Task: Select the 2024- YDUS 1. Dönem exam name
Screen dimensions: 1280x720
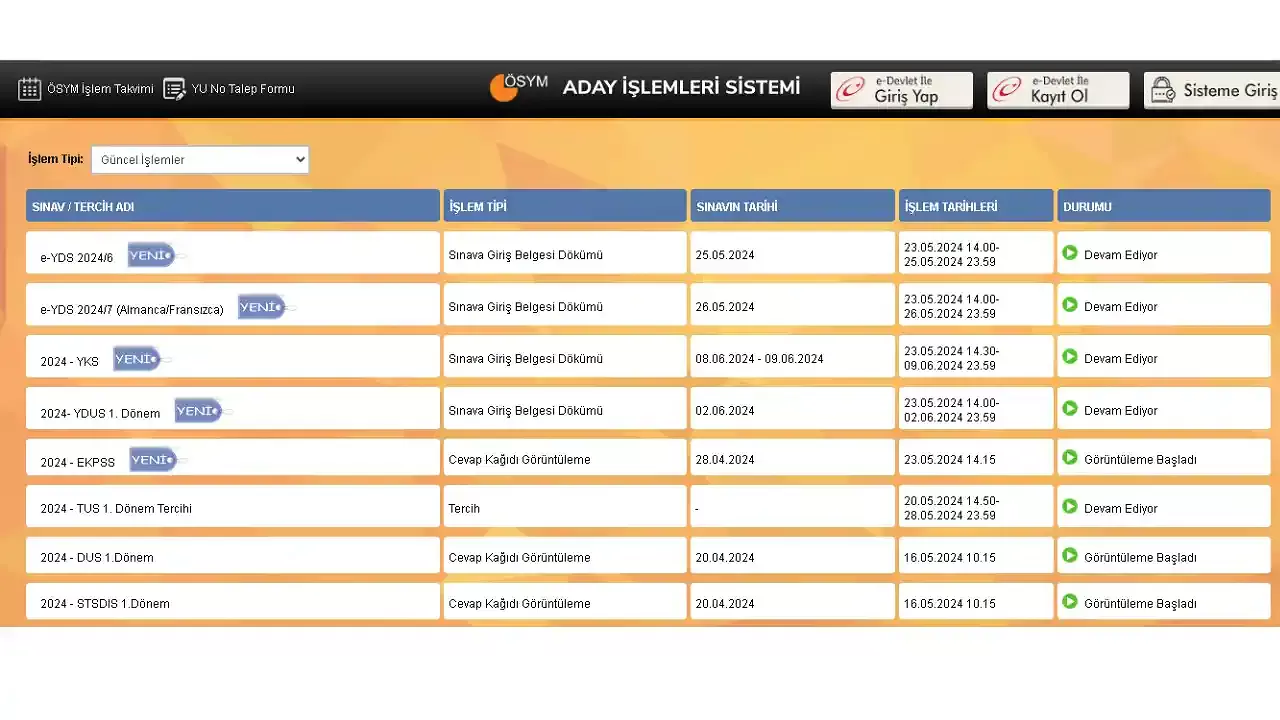Action: point(100,414)
